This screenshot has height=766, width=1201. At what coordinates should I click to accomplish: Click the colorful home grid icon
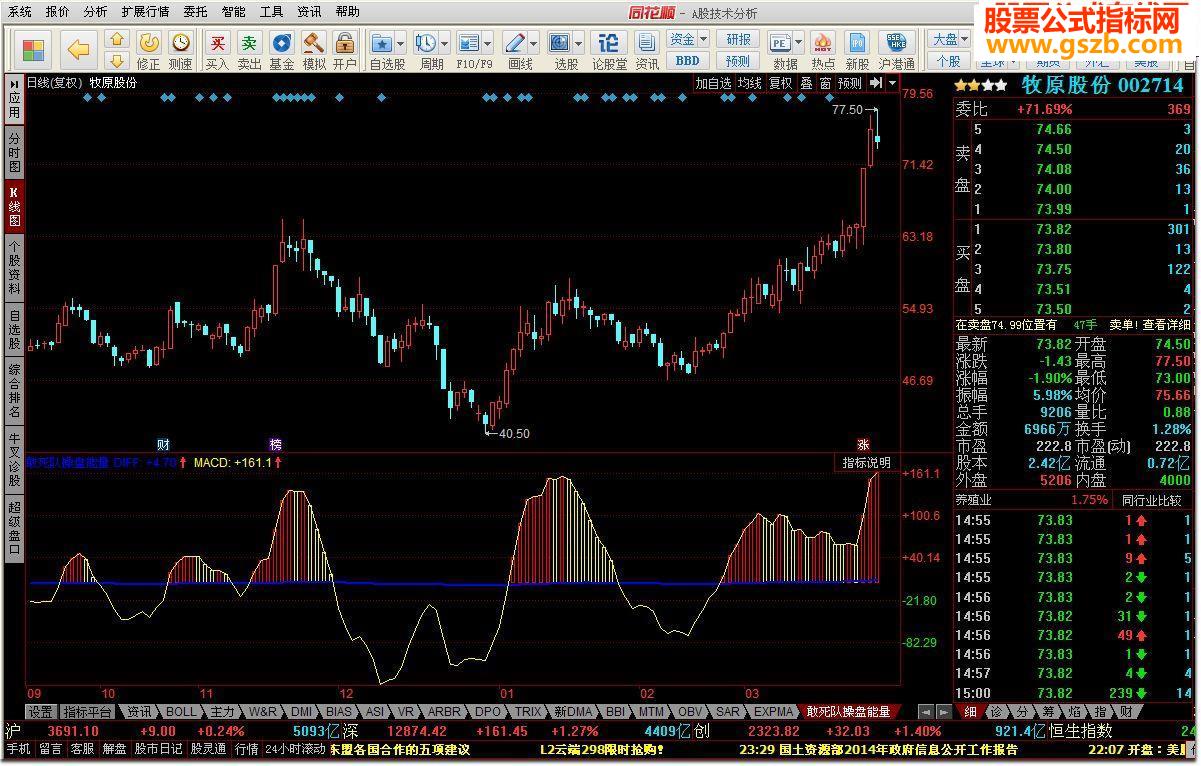pos(34,50)
